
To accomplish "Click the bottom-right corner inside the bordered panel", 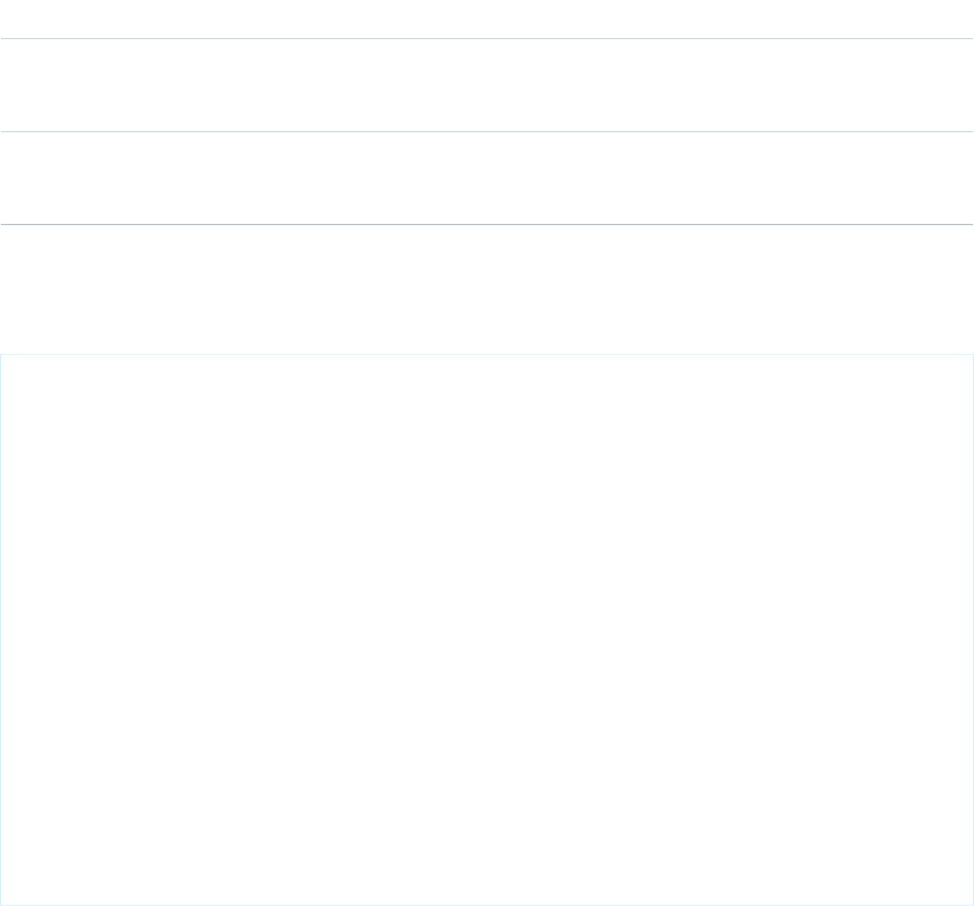I will (964, 896).
